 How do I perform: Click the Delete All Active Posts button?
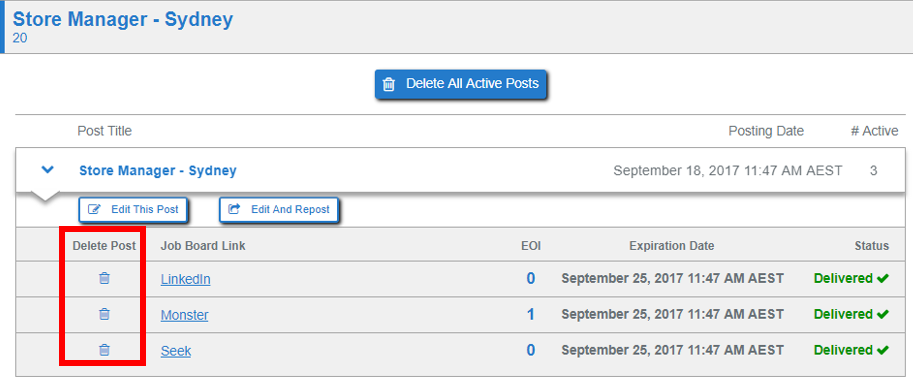tap(461, 84)
